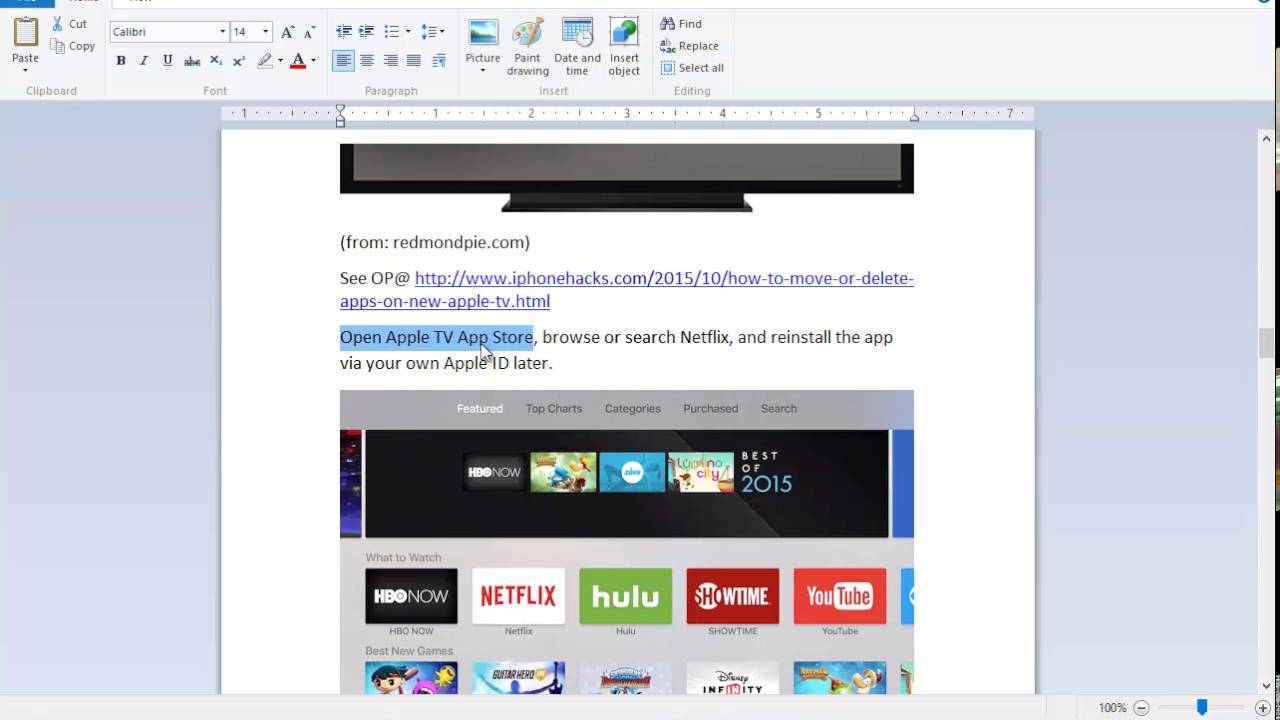Zoom out with the minus button
The width and height of the screenshot is (1280, 720).
pyautogui.click(x=1141, y=708)
